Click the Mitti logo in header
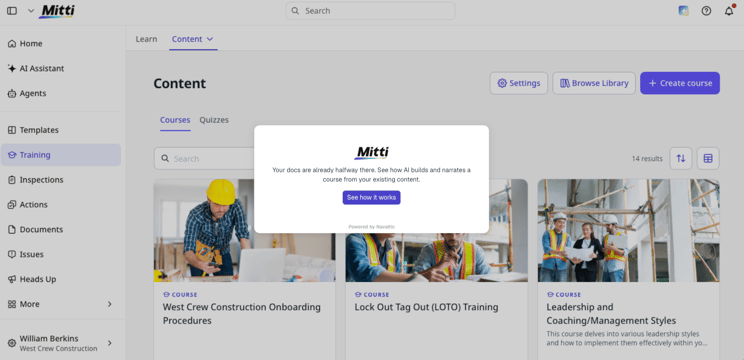This screenshot has height=360, width=744. (x=56, y=11)
